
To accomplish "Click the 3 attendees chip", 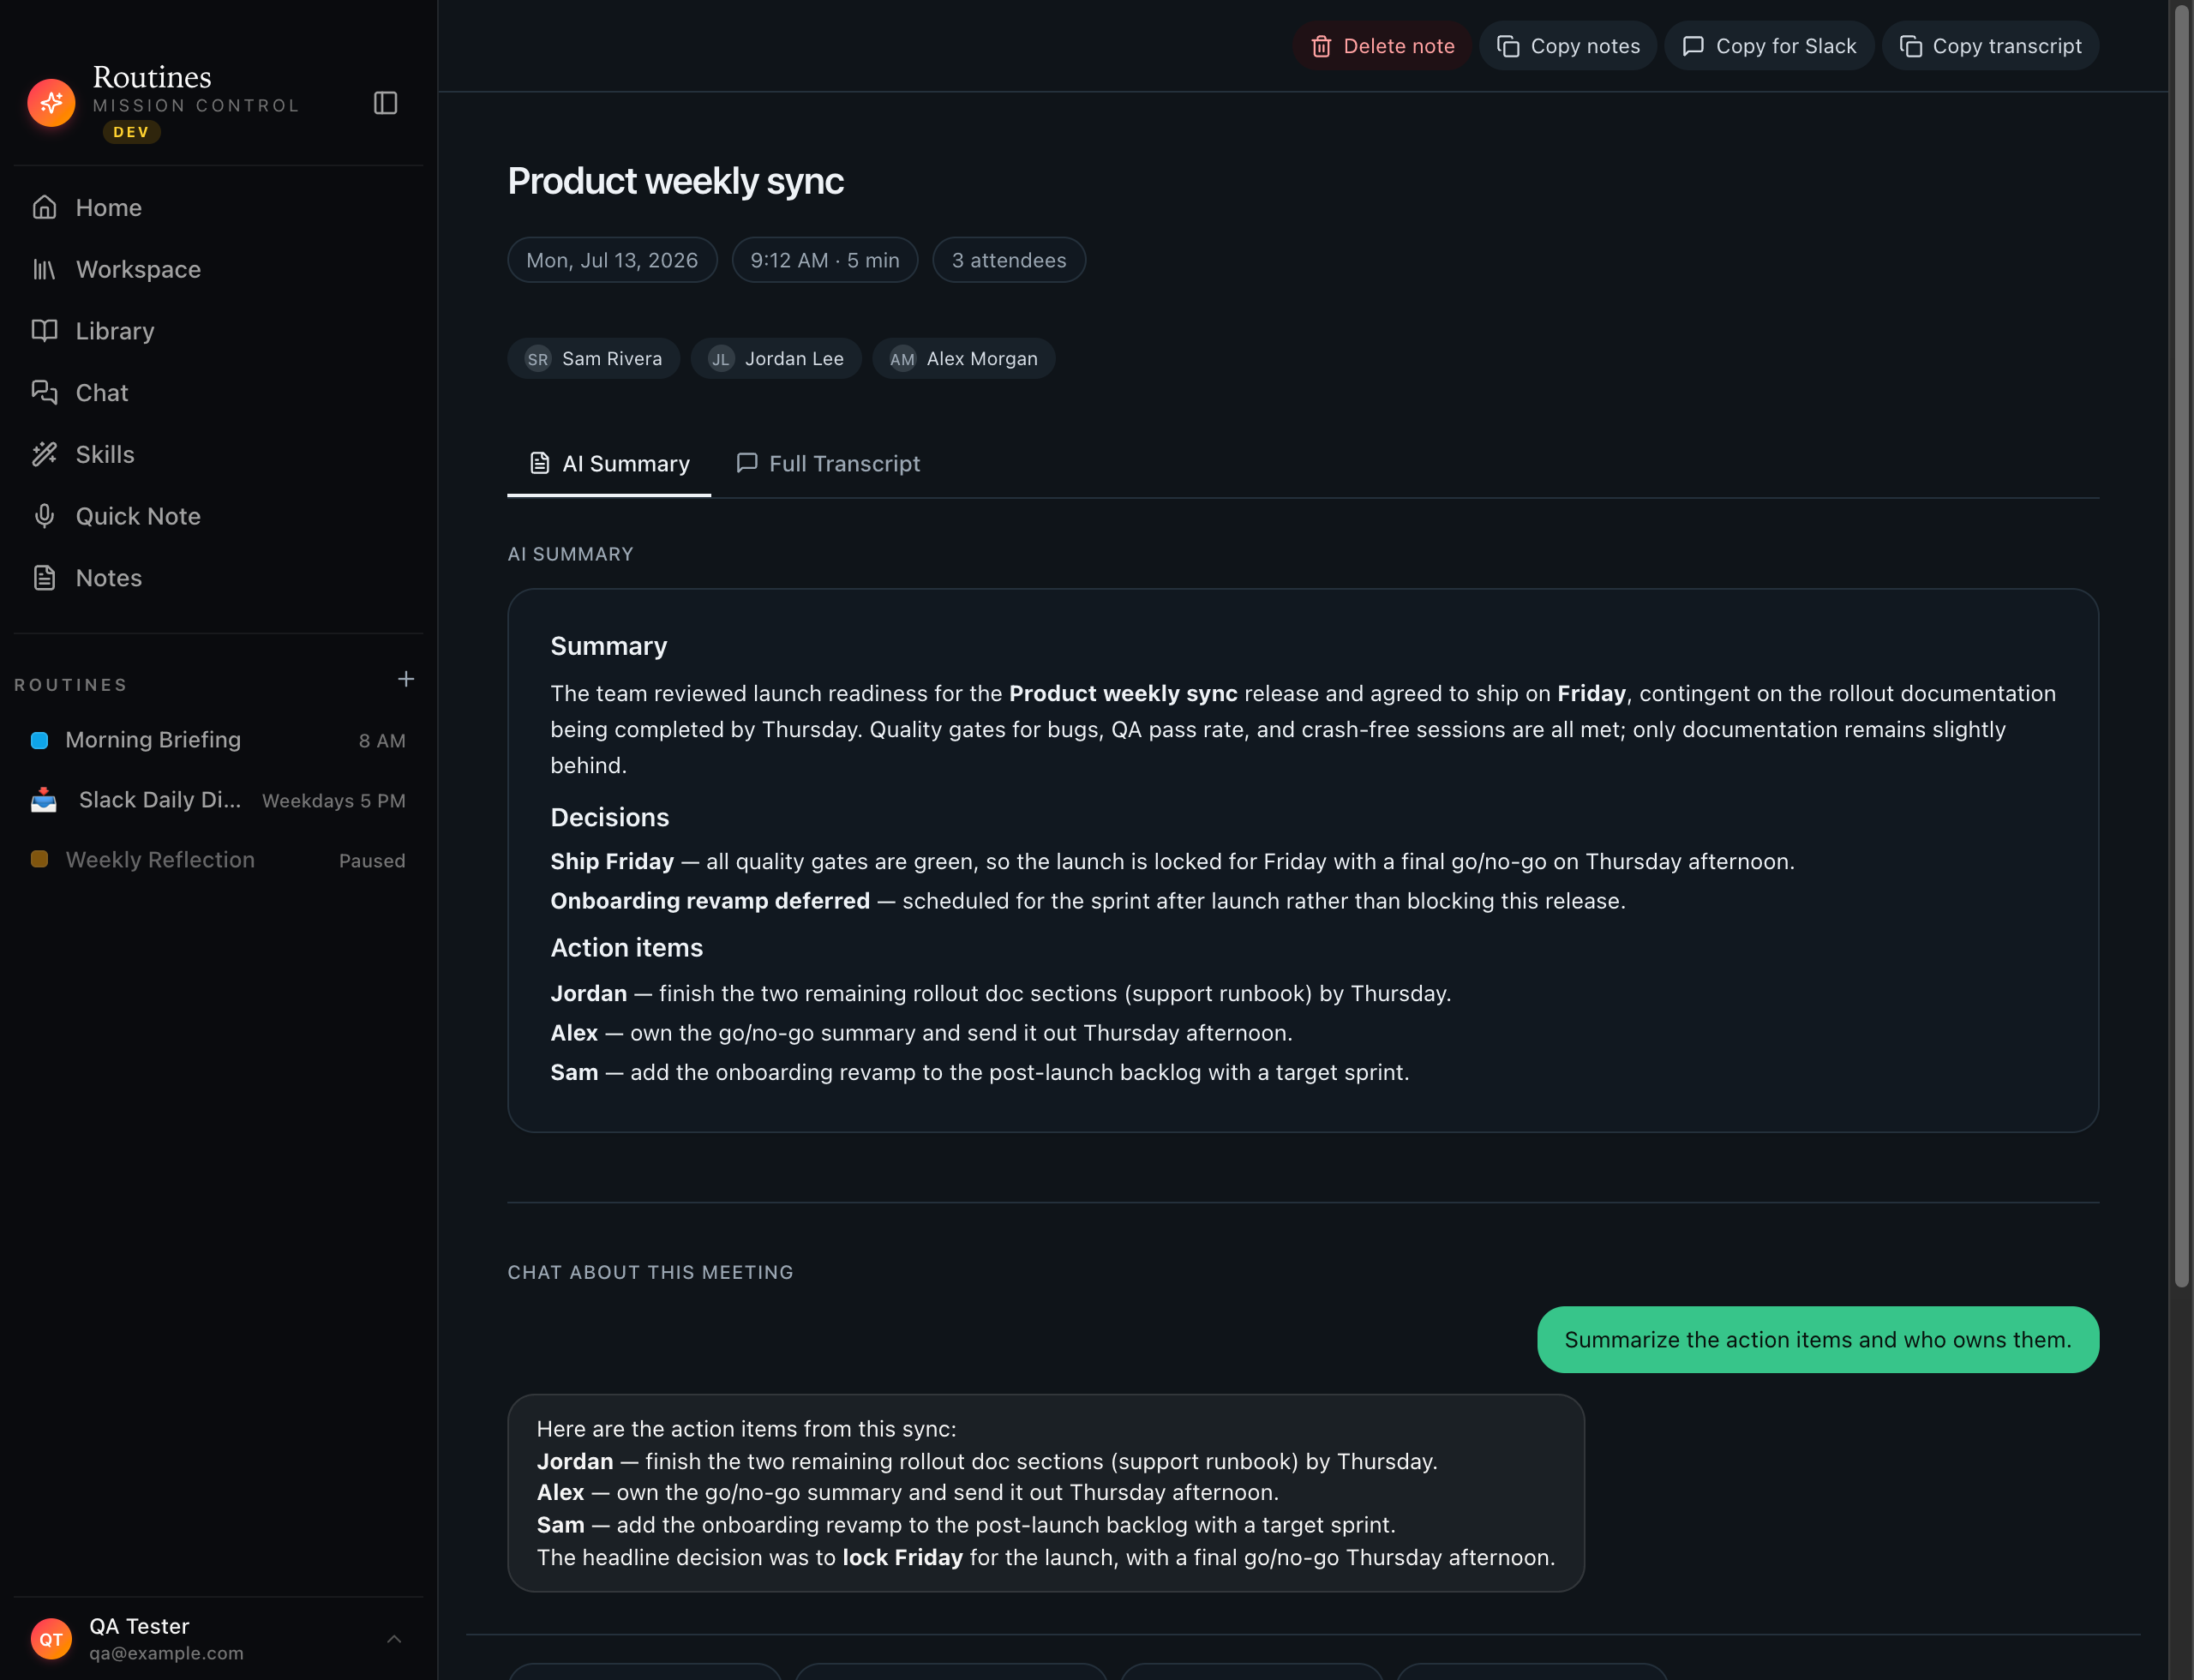I will pos(1009,260).
